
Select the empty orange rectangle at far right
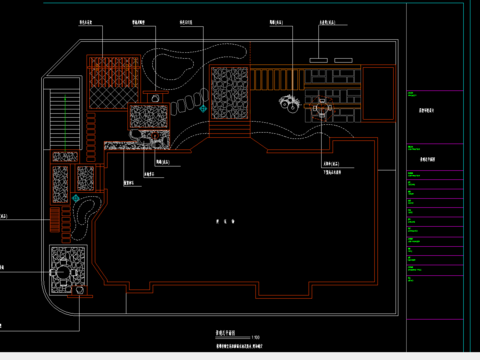378,93
